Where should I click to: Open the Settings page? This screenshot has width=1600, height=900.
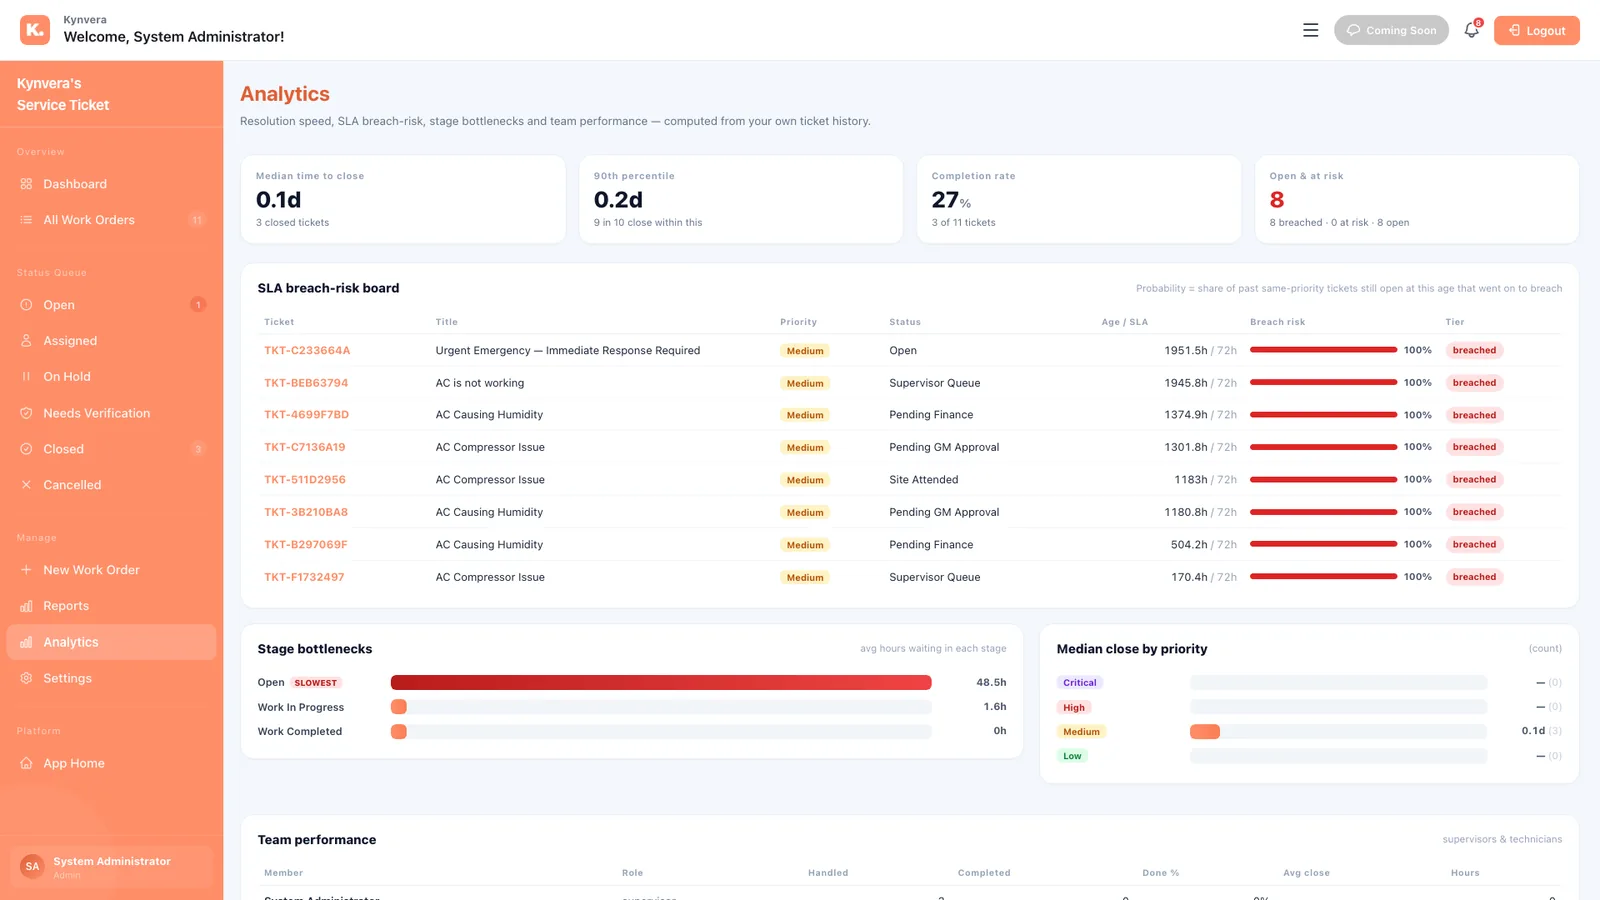pyautogui.click(x=111, y=678)
